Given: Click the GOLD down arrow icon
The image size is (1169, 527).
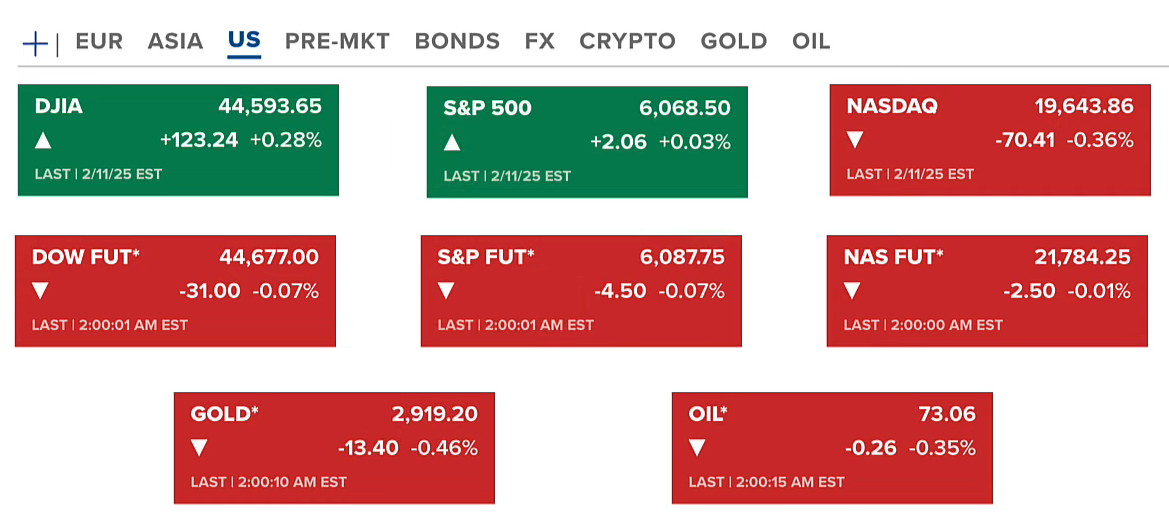Looking at the screenshot, I should pos(199,448).
